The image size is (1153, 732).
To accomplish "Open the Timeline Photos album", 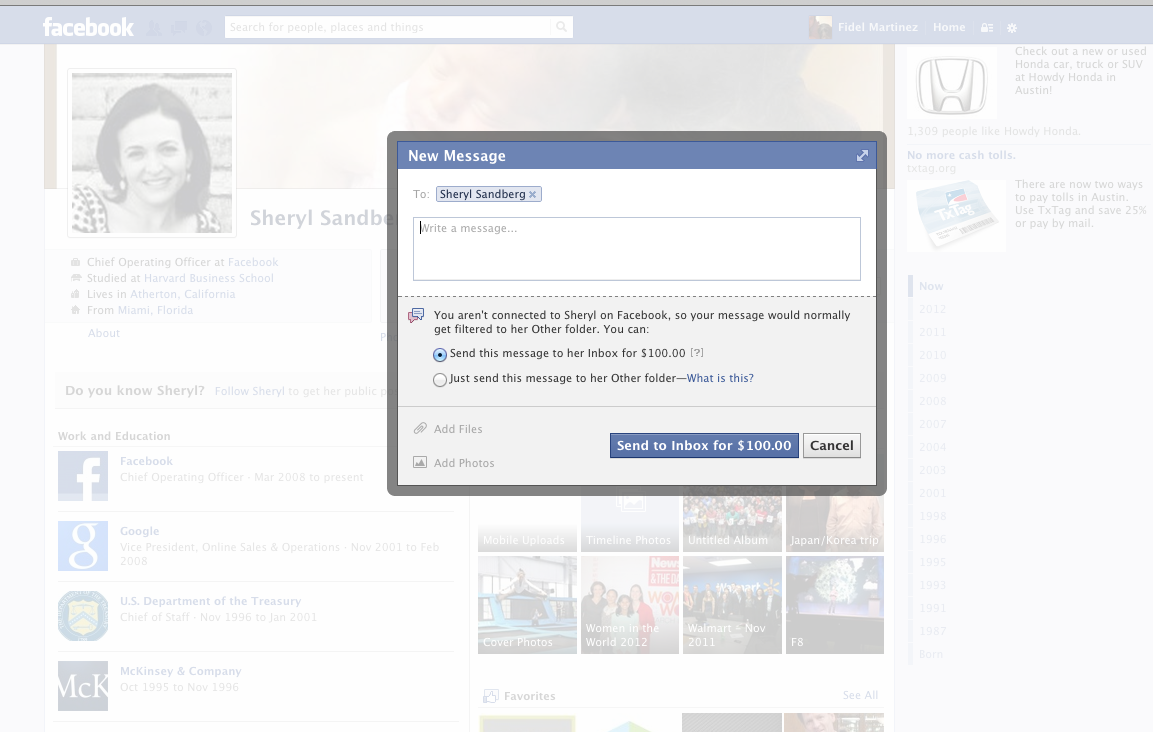I will [630, 519].
